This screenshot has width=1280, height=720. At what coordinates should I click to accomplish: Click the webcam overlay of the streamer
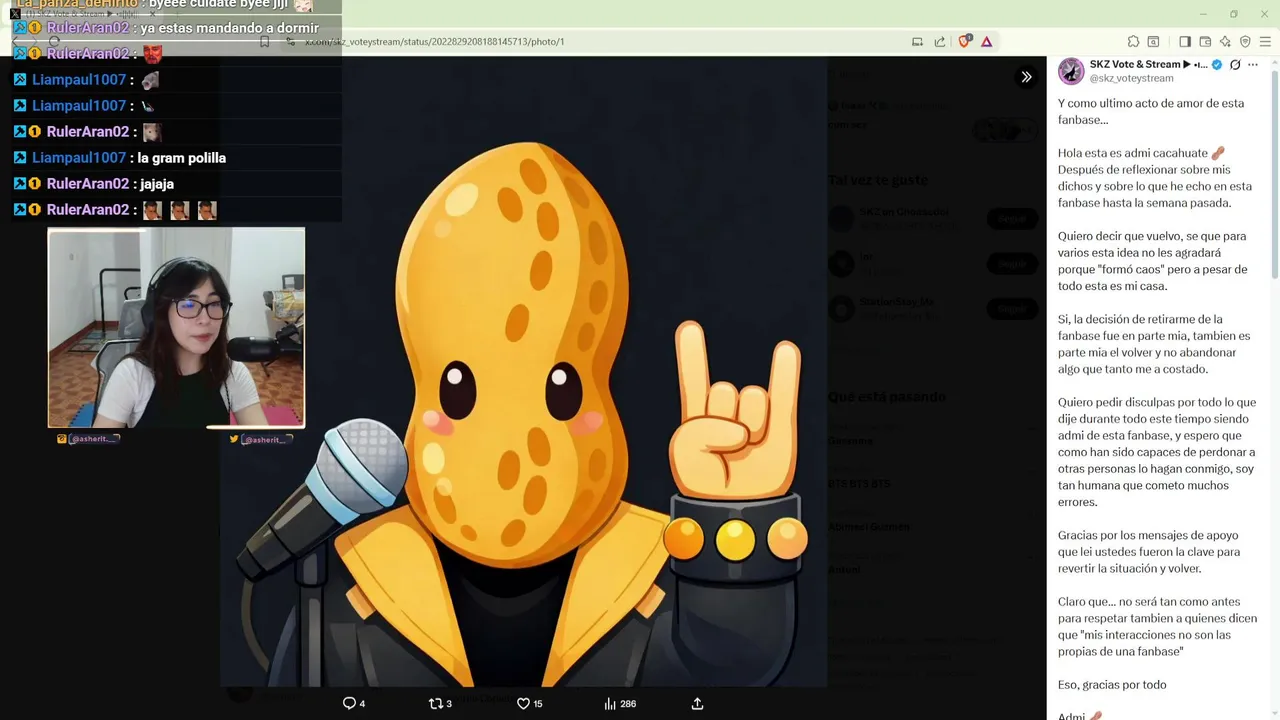(x=176, y=328)
